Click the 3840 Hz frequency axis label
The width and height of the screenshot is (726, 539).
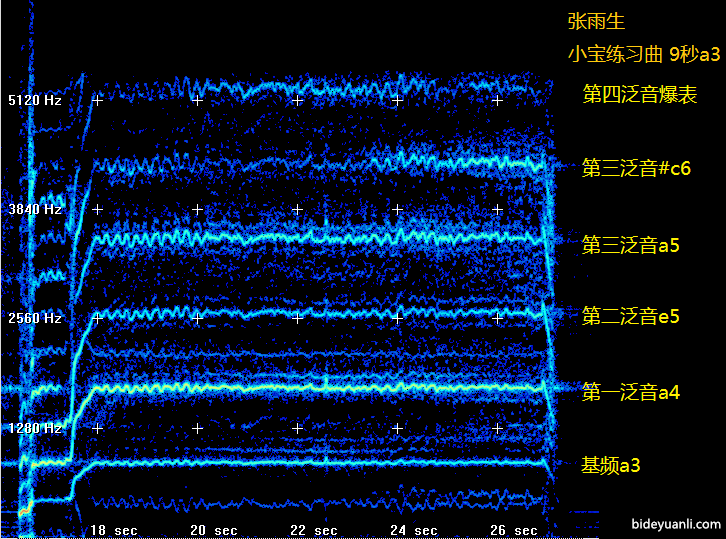(x=35, y=209)
